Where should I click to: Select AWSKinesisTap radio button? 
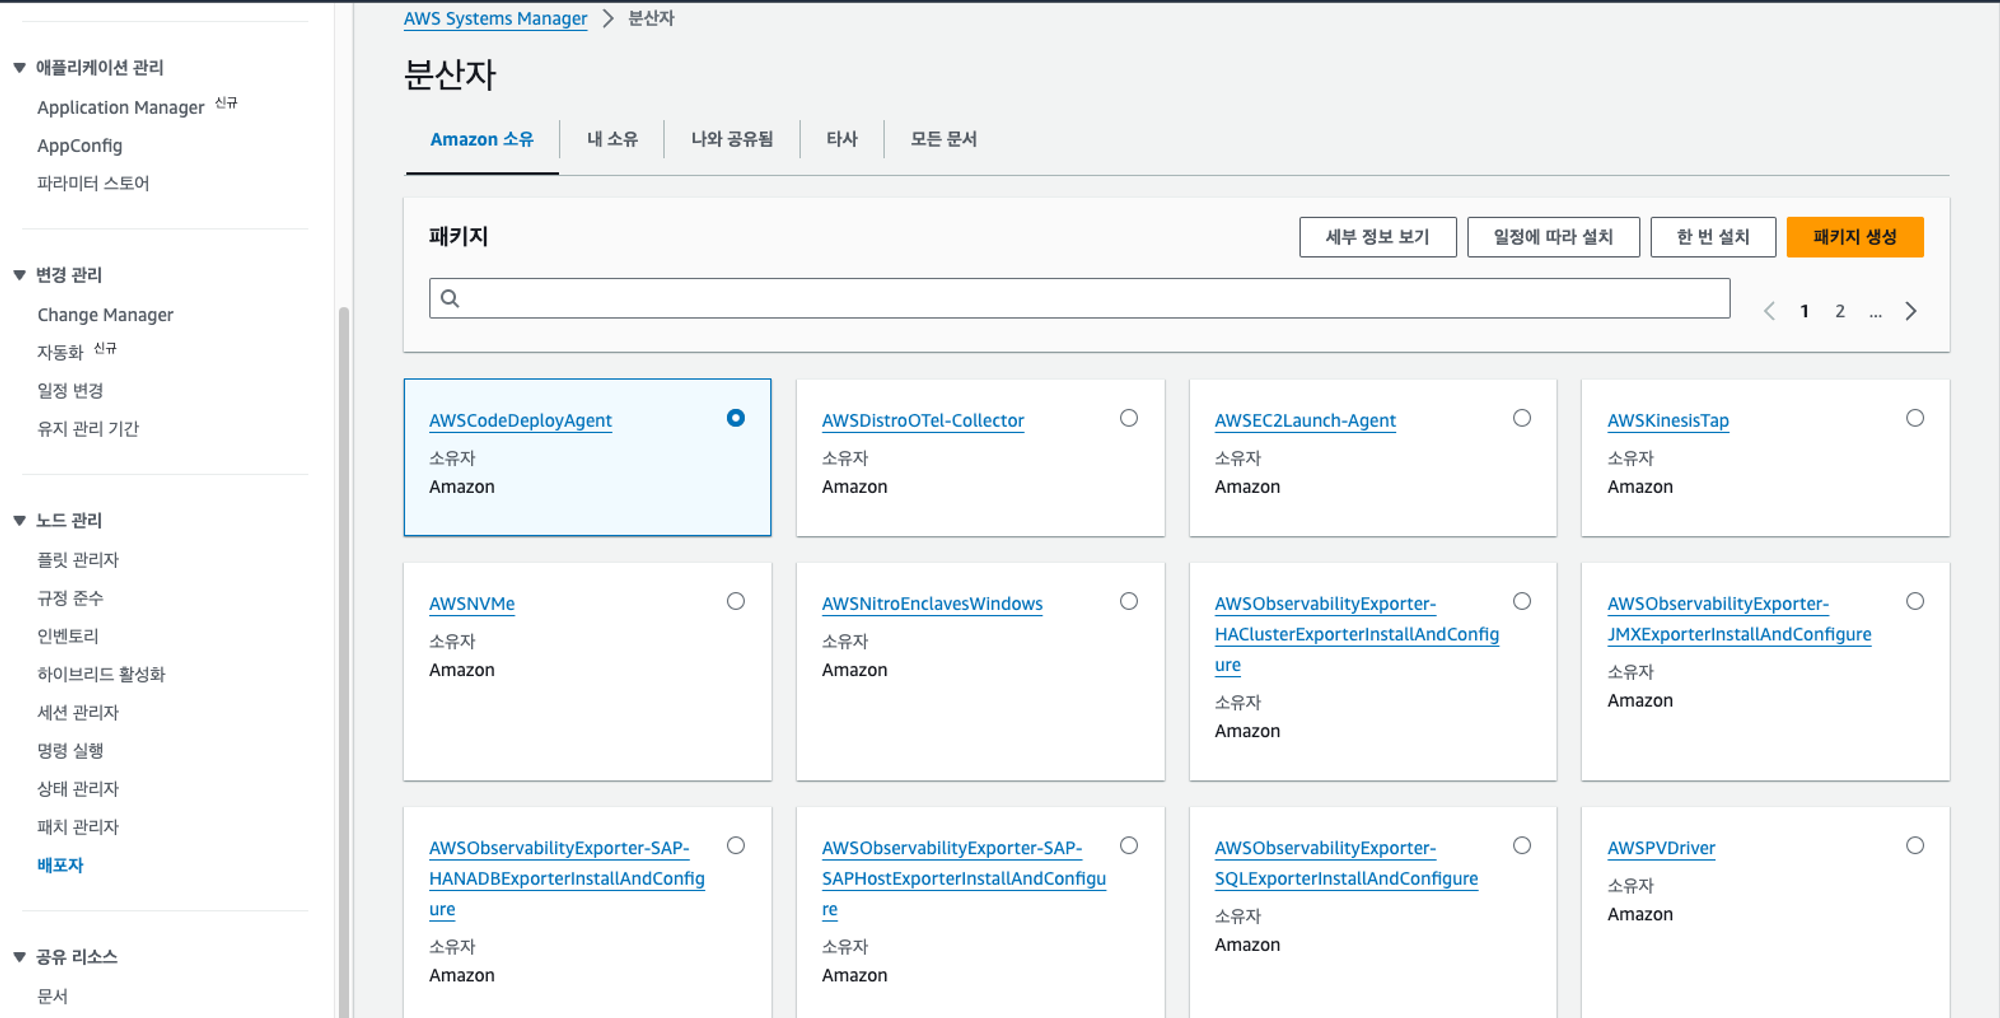(x=1915, y=418)
